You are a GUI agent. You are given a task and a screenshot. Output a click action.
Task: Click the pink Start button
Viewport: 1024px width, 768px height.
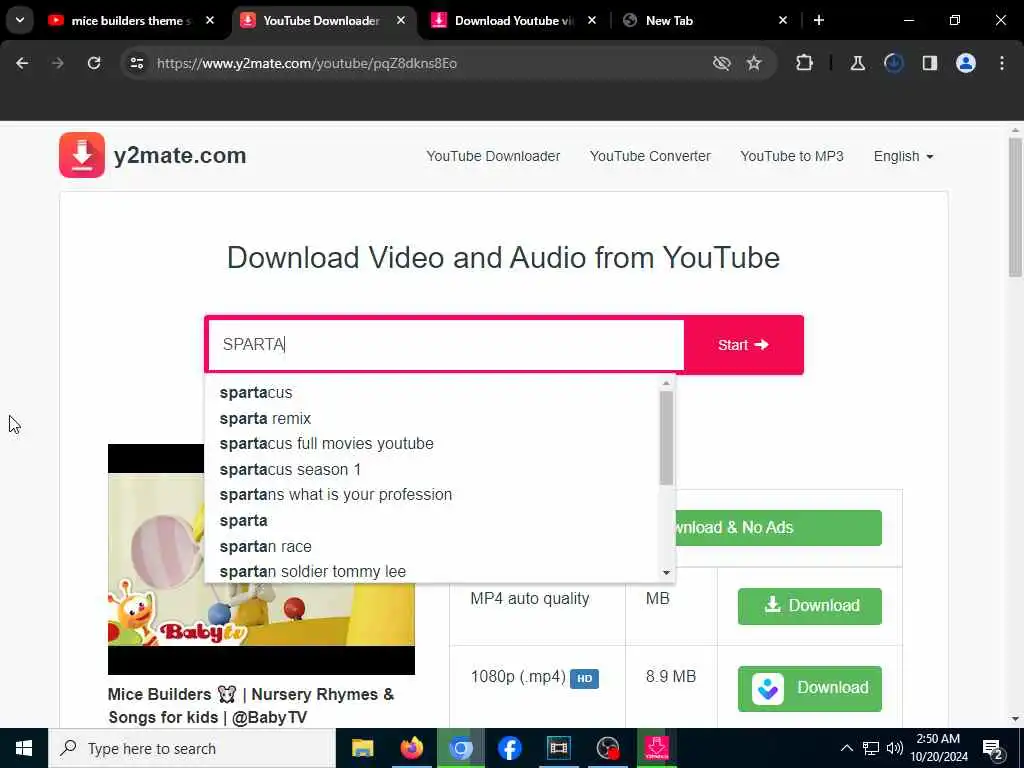pos(743,345)
